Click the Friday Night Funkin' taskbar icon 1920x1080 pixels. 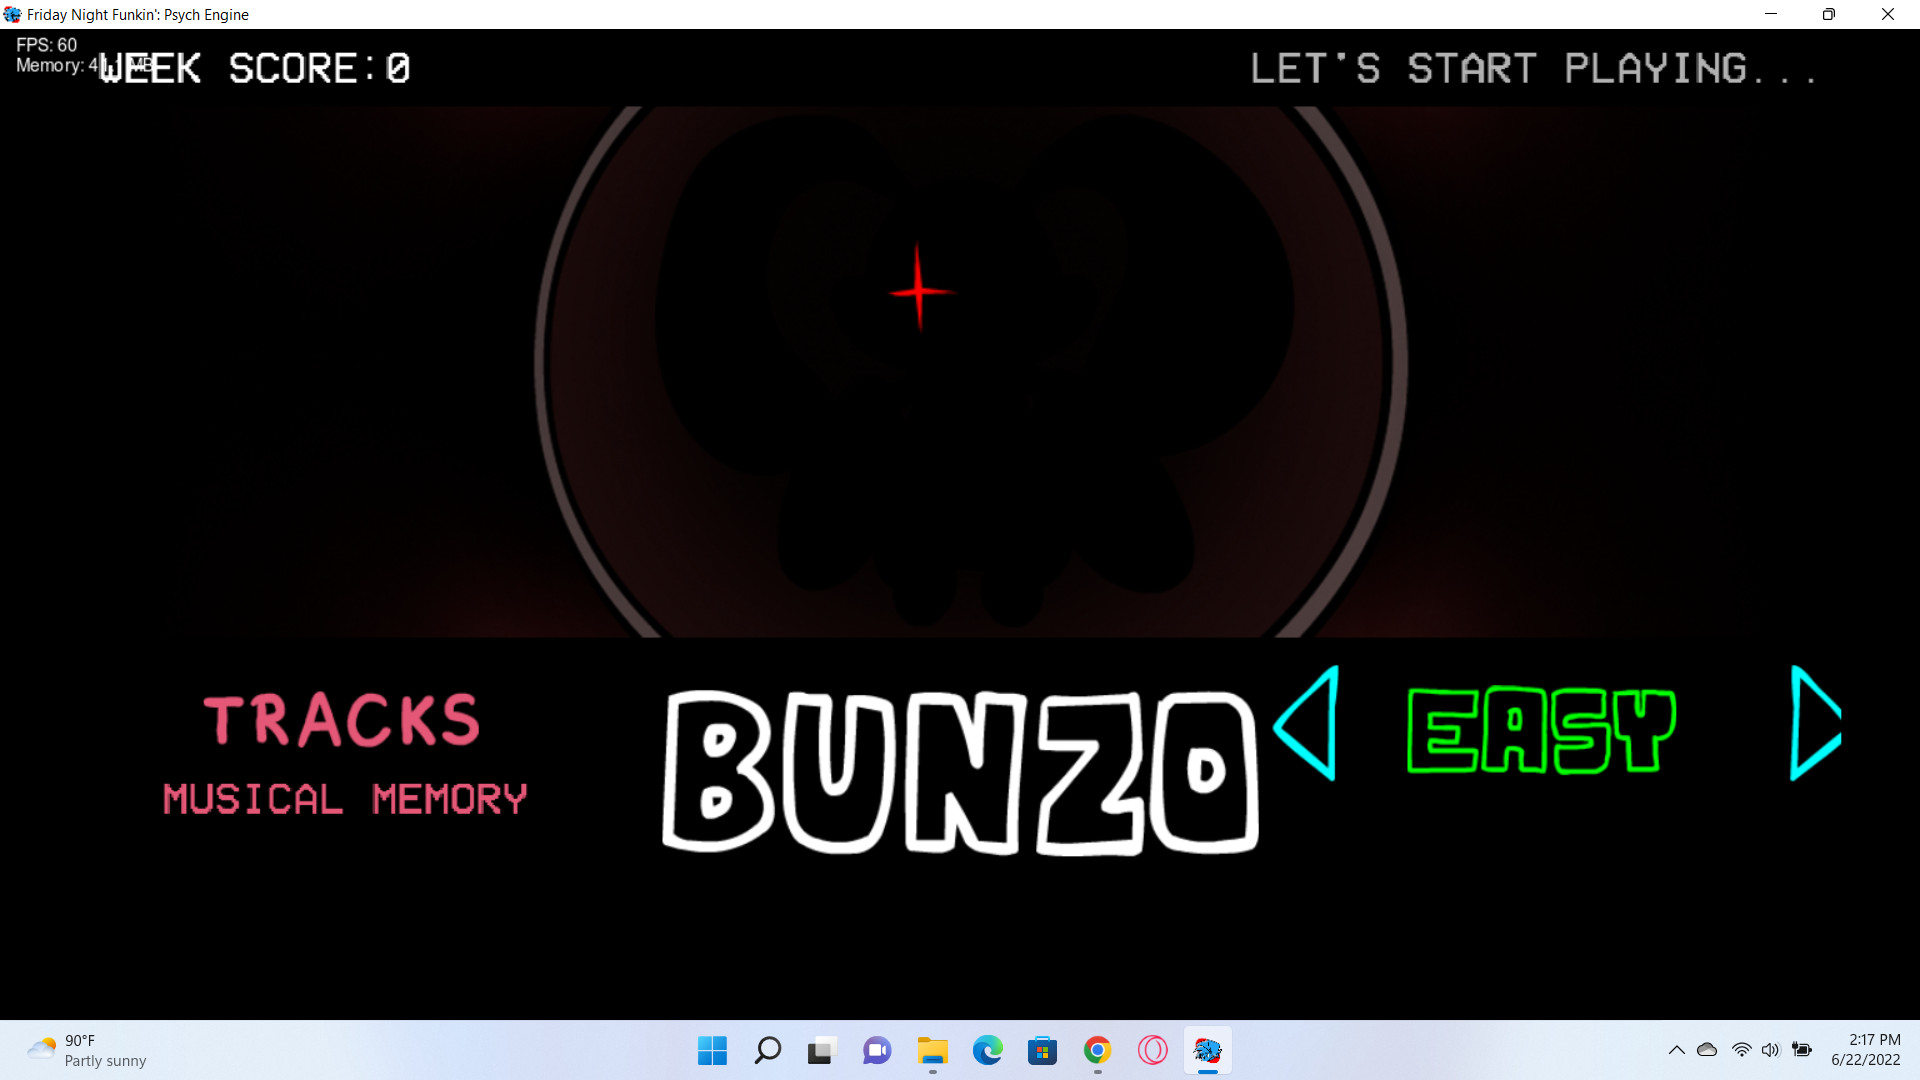1207,1050
